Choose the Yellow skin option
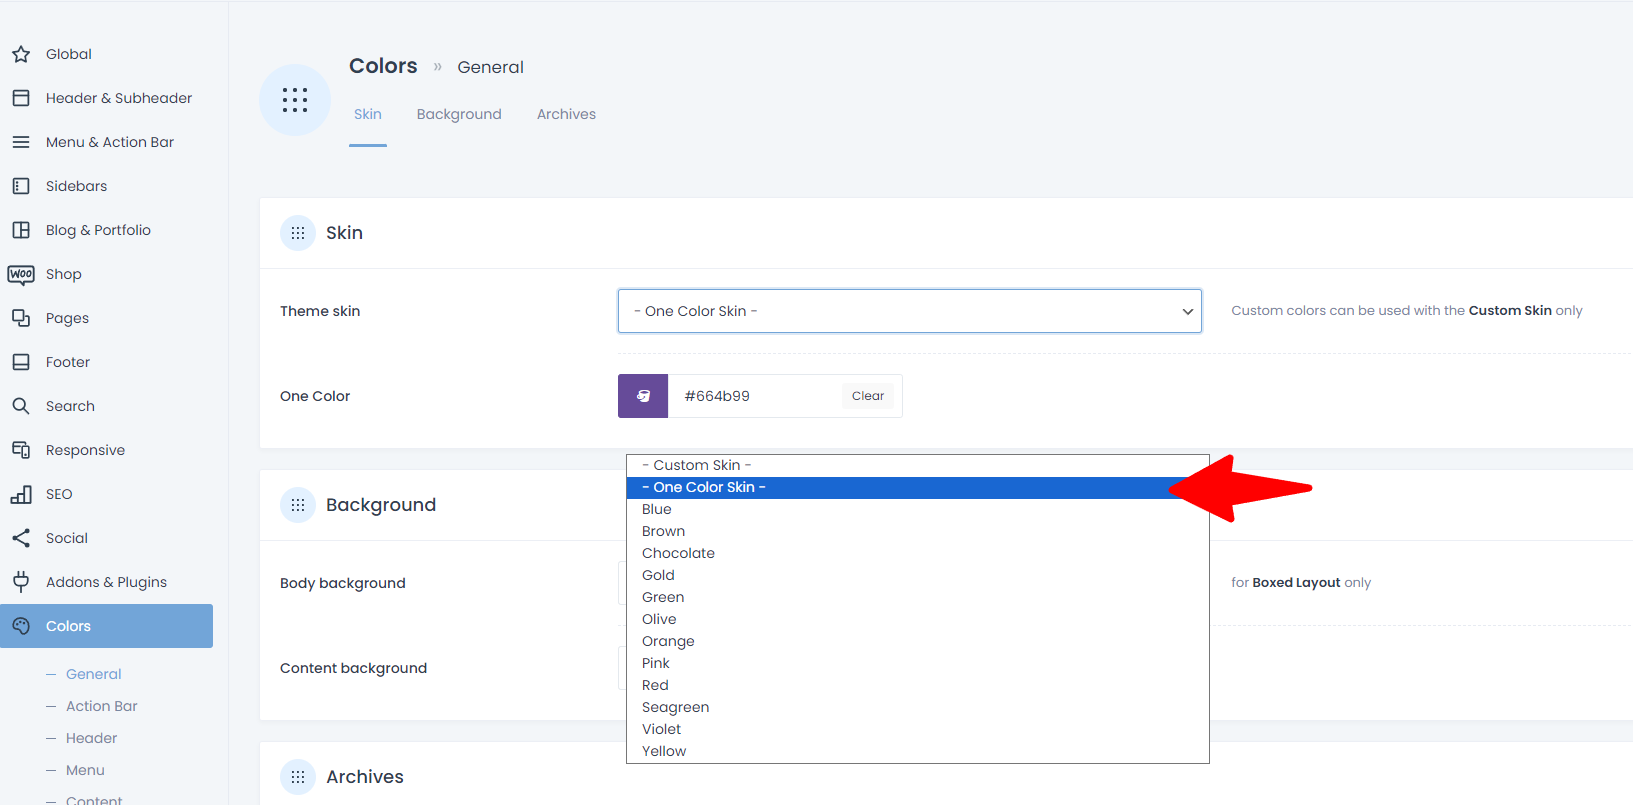Viewport: 1633px width, 805px height. point(917,751)
